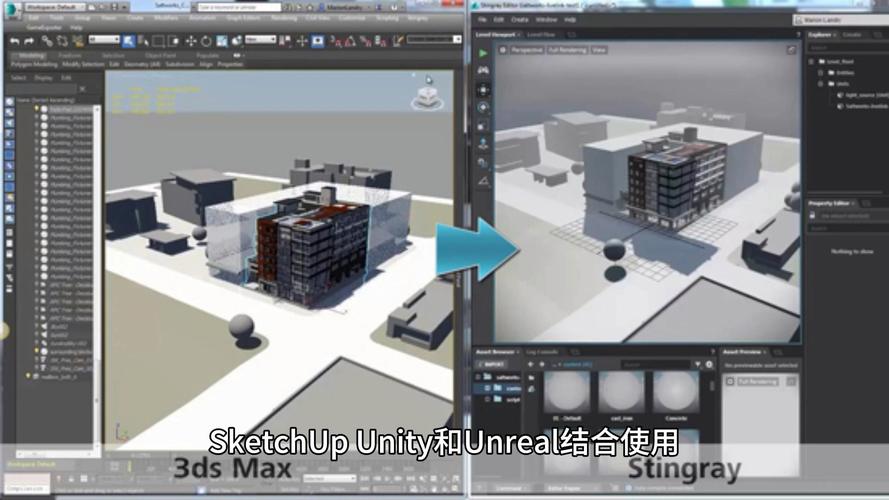Select the Select and Link tool
Screen dimensions: 889x500
[47, 41]
